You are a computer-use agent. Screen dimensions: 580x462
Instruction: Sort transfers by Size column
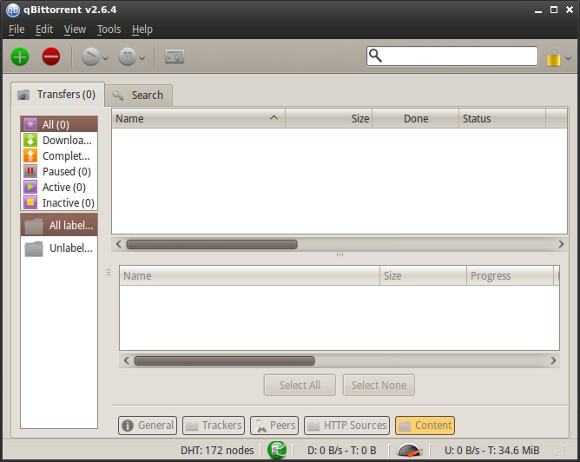tap(329, 118)
